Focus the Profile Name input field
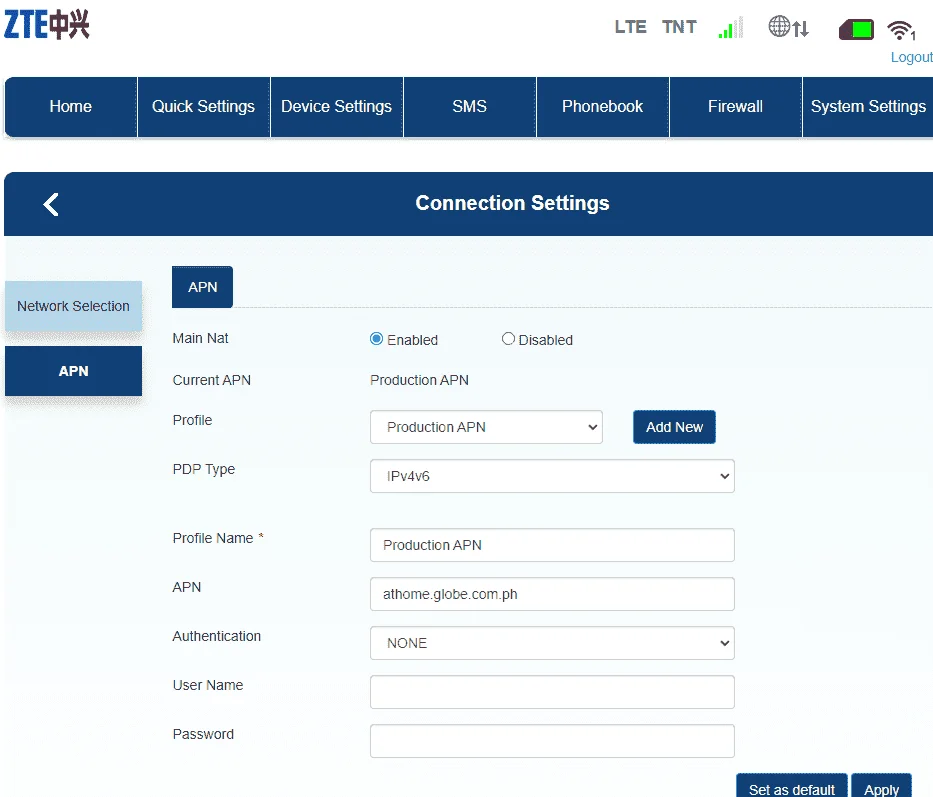 point(552,545)
